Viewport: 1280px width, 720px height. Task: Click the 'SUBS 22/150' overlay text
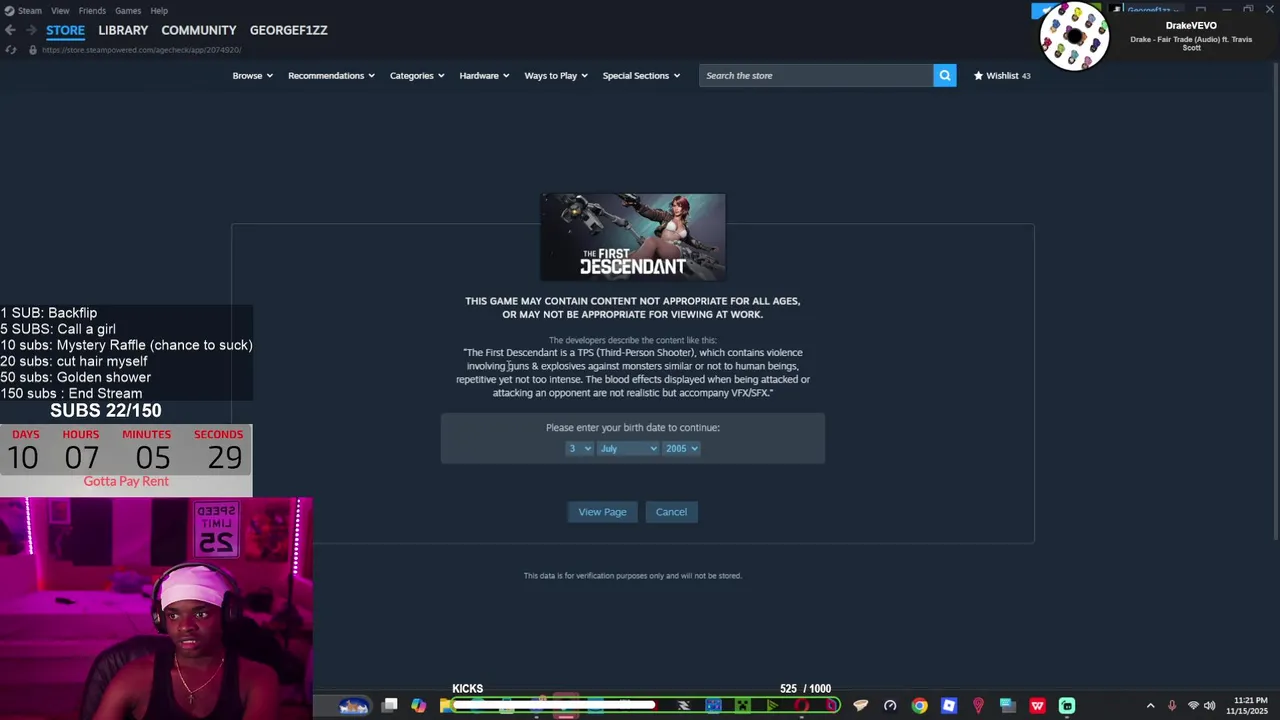[106, 410]
